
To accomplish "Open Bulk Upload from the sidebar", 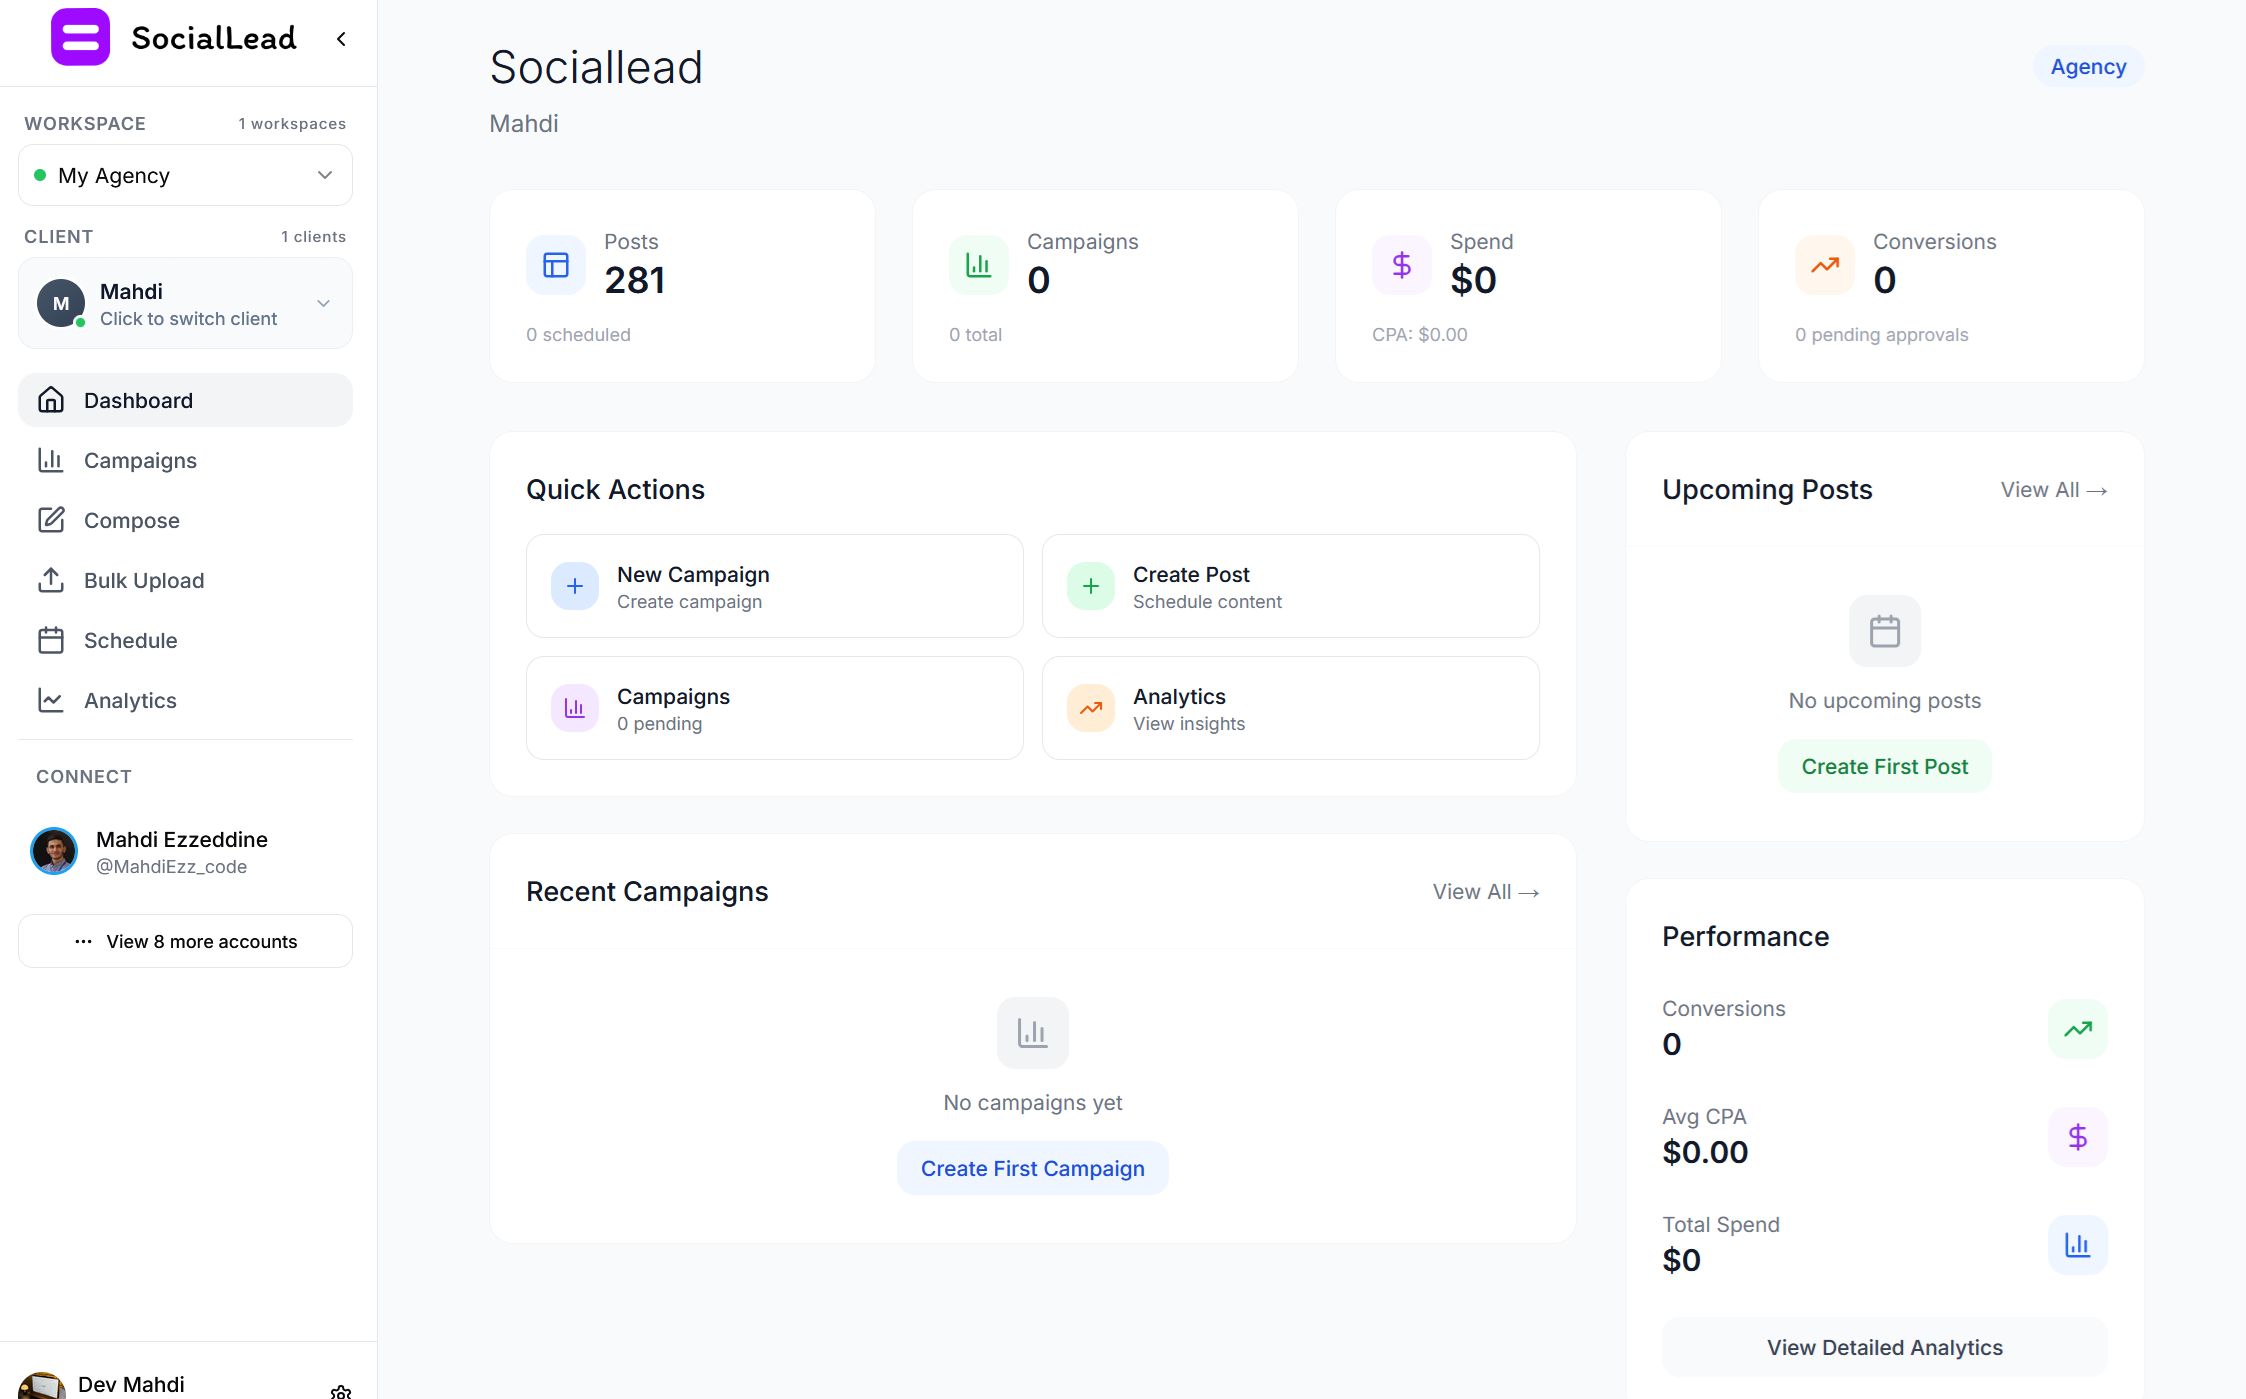I will pos(144,580).
